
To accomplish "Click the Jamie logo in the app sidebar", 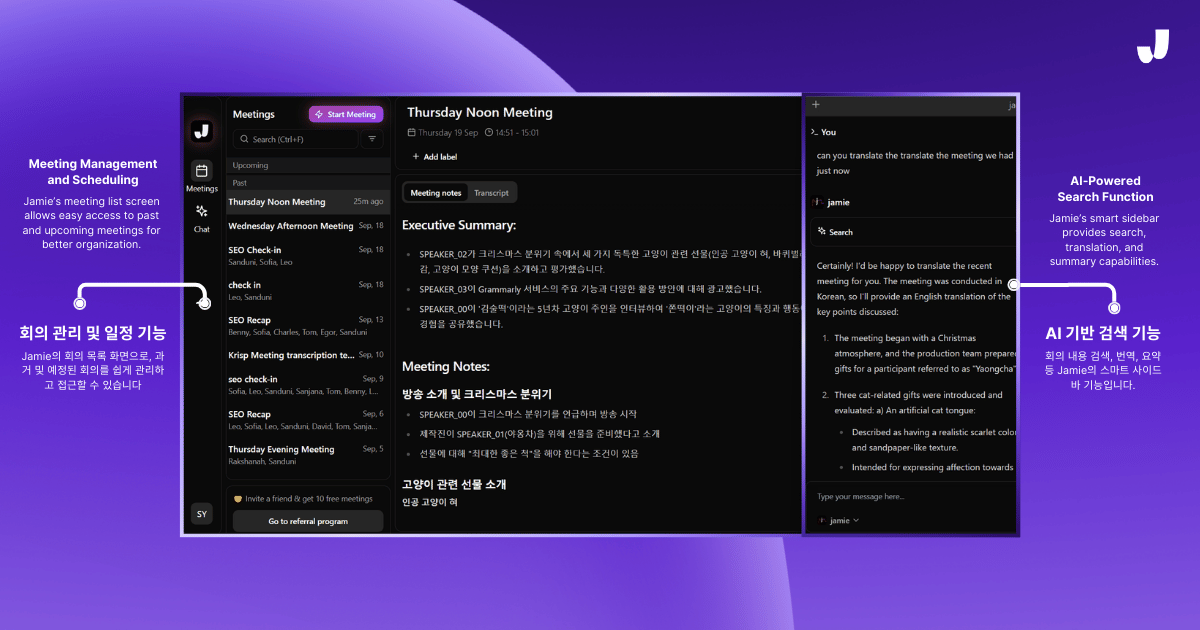I will point(202,131).
